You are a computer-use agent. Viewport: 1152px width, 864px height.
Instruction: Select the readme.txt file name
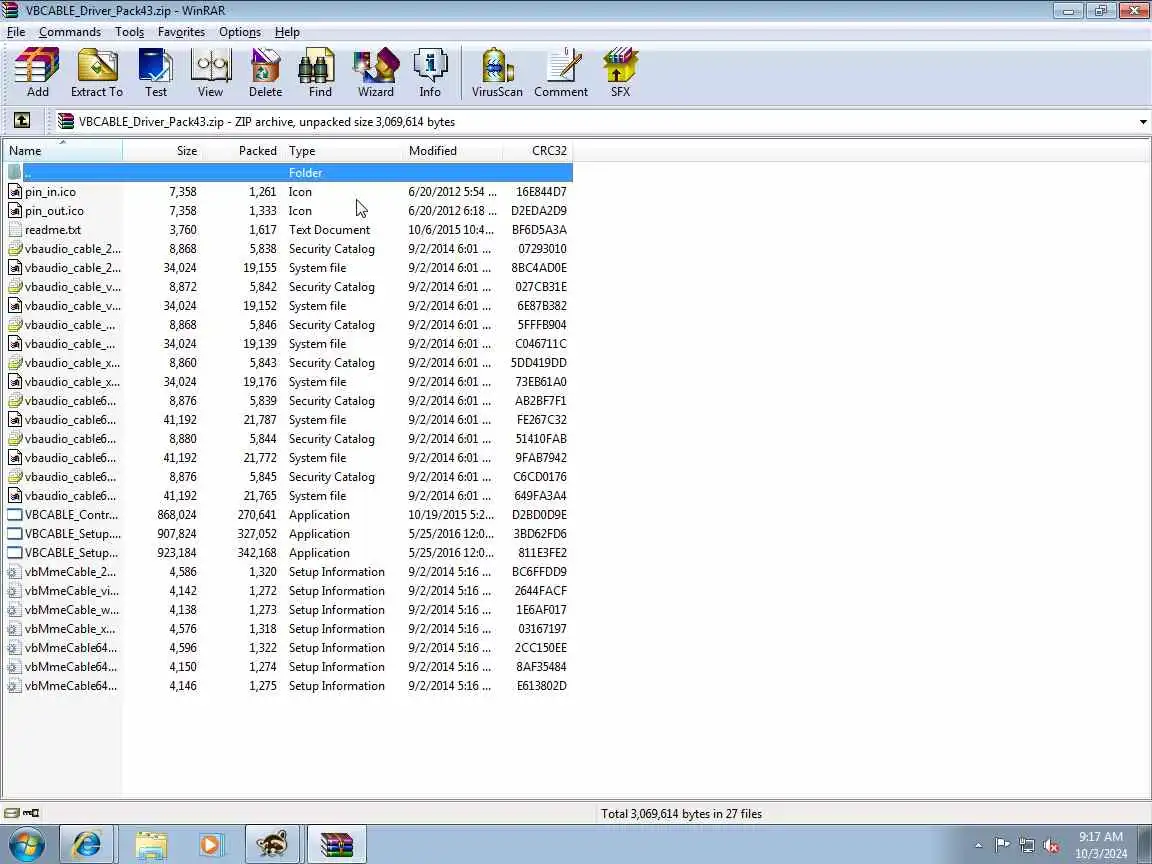tap(53, 230)
